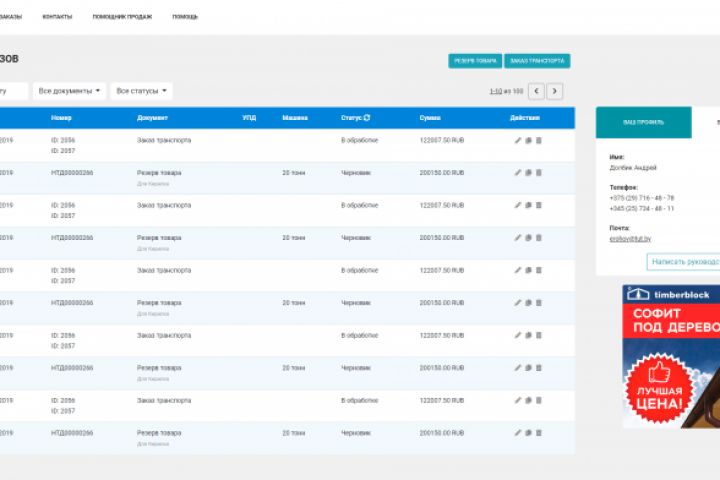Copy the first row Заказ транспорта order
This screenshot has width=720, height=480.
529,141
